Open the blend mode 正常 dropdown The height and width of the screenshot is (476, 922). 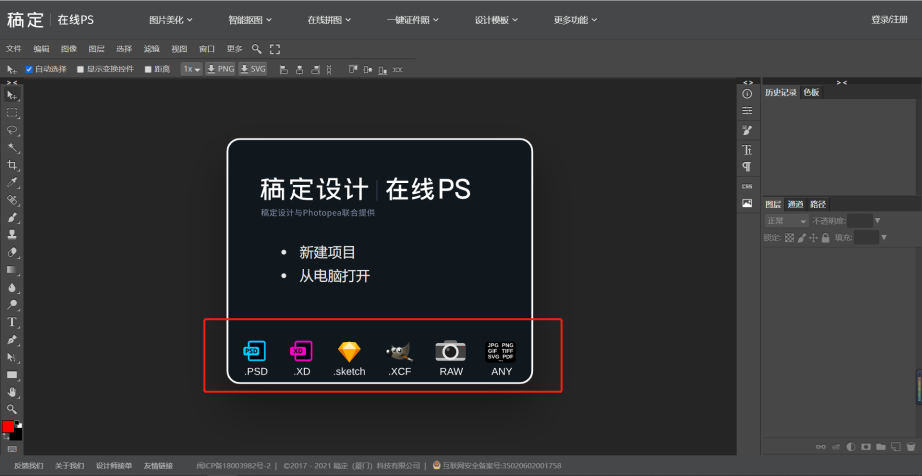click(786, 221)
